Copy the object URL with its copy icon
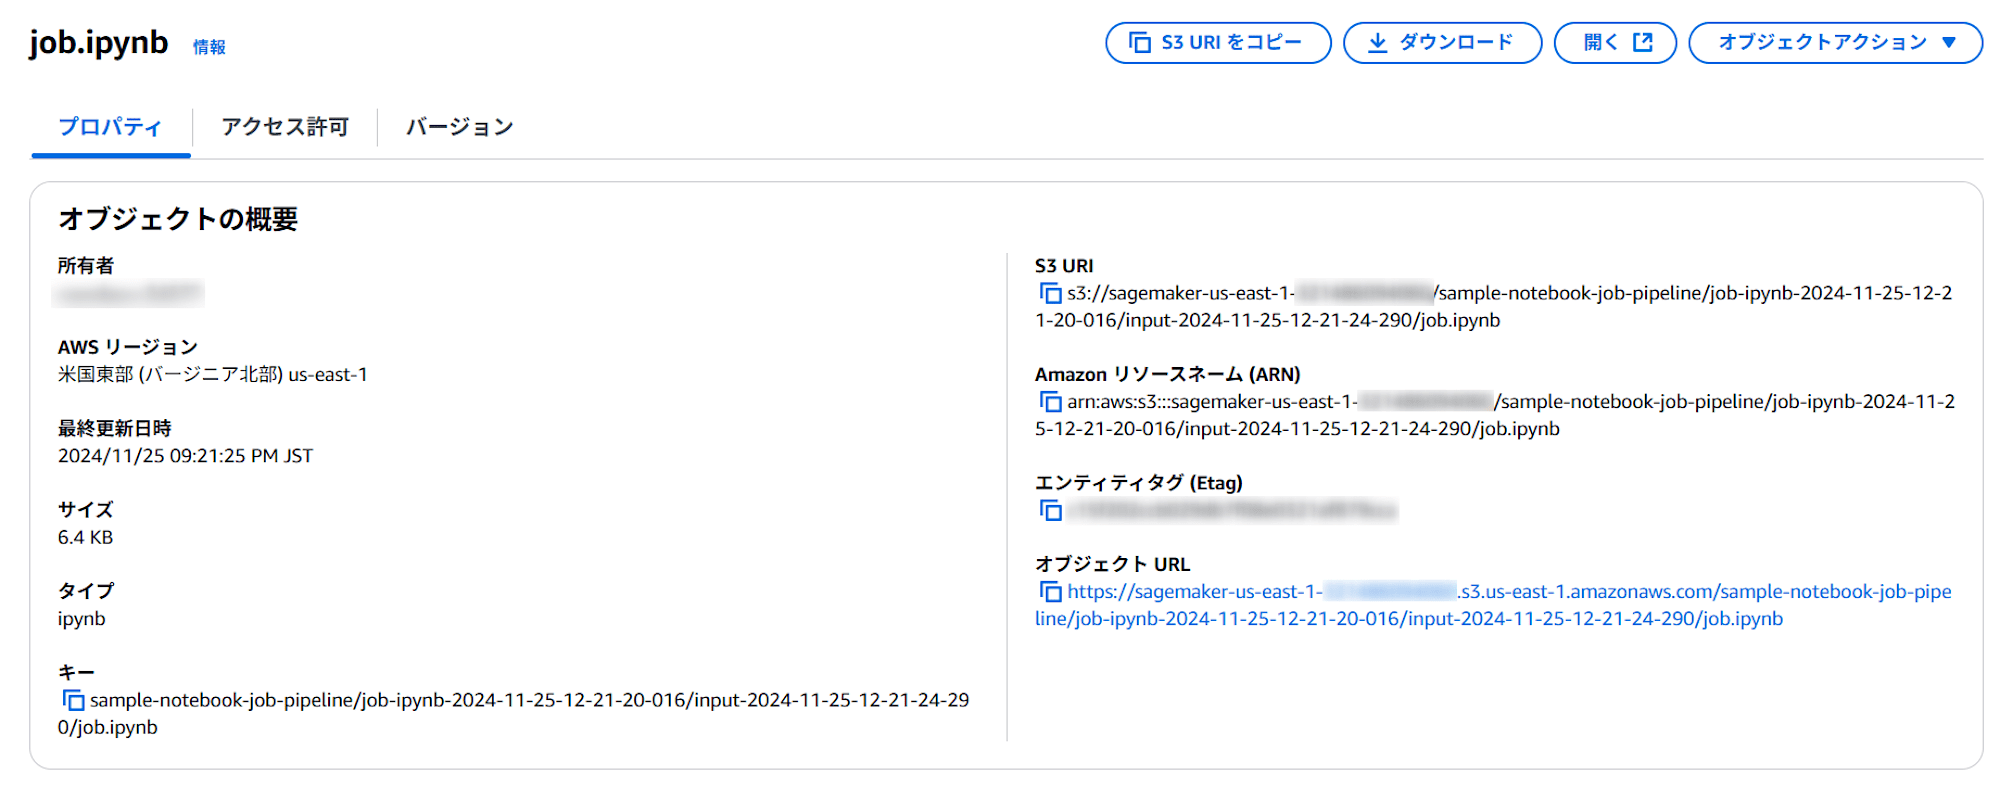This screenshot has height=787, width=2000. tap(1050, 592)
